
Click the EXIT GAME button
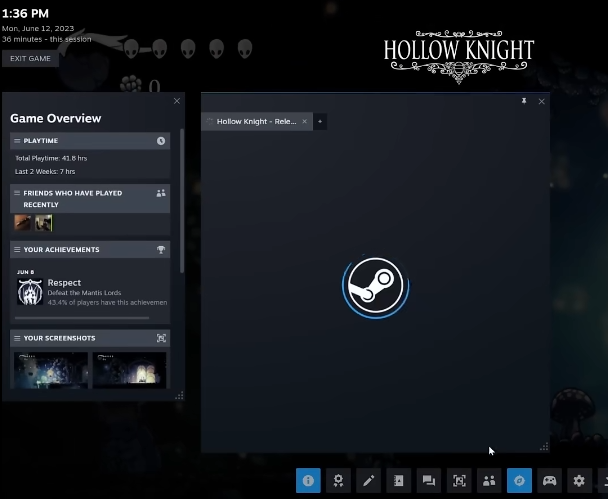point(30,59)
